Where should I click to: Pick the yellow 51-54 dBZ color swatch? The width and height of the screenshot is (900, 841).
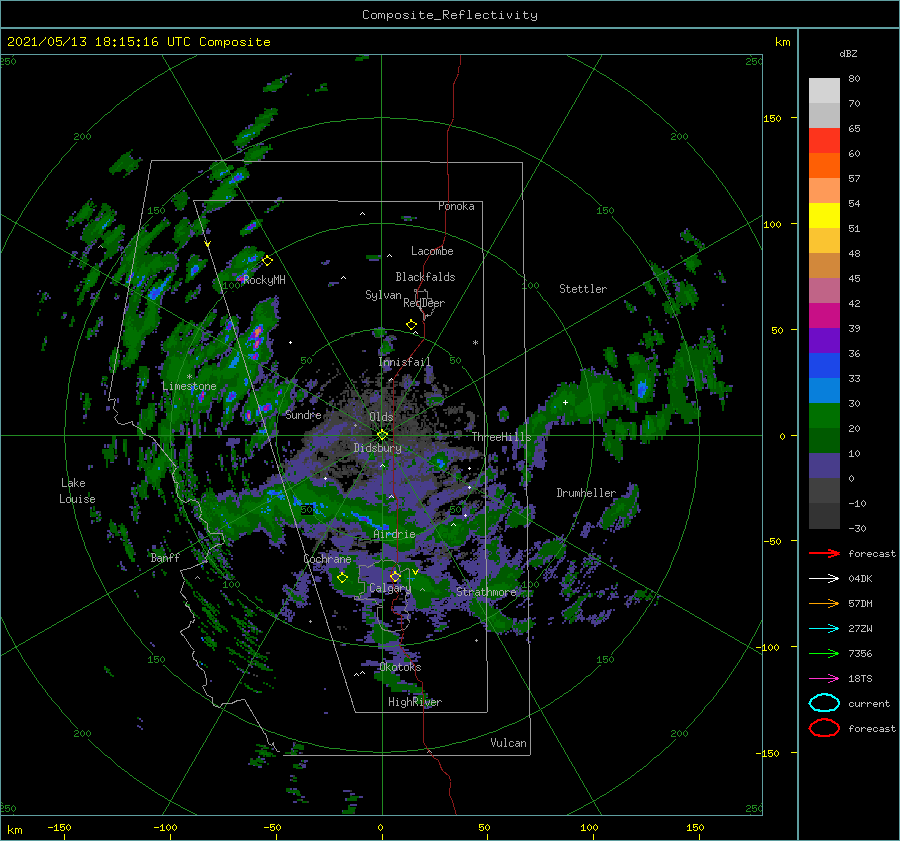[824, 216]
